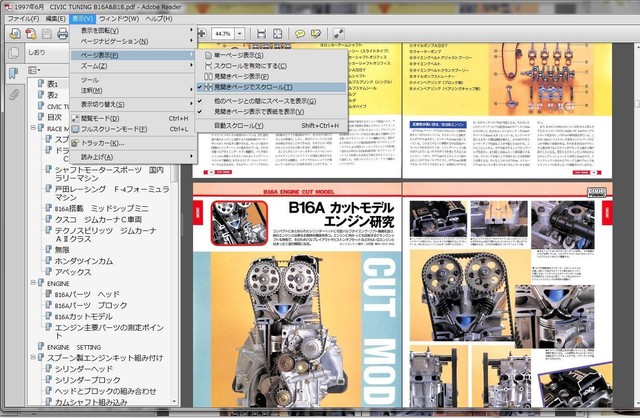
Task: Click the 閲覧モード menu icon
Action: pos(75,118)
